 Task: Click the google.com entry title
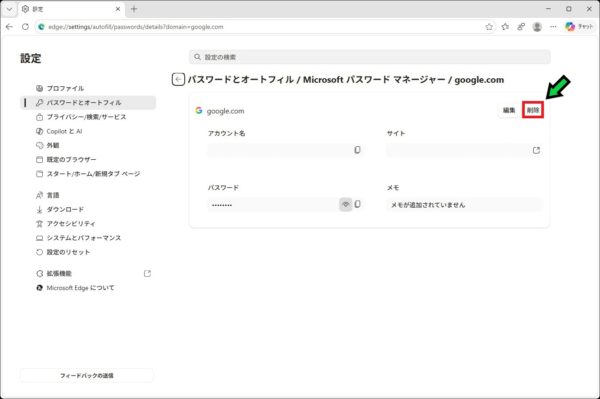(x=225, y=111)
